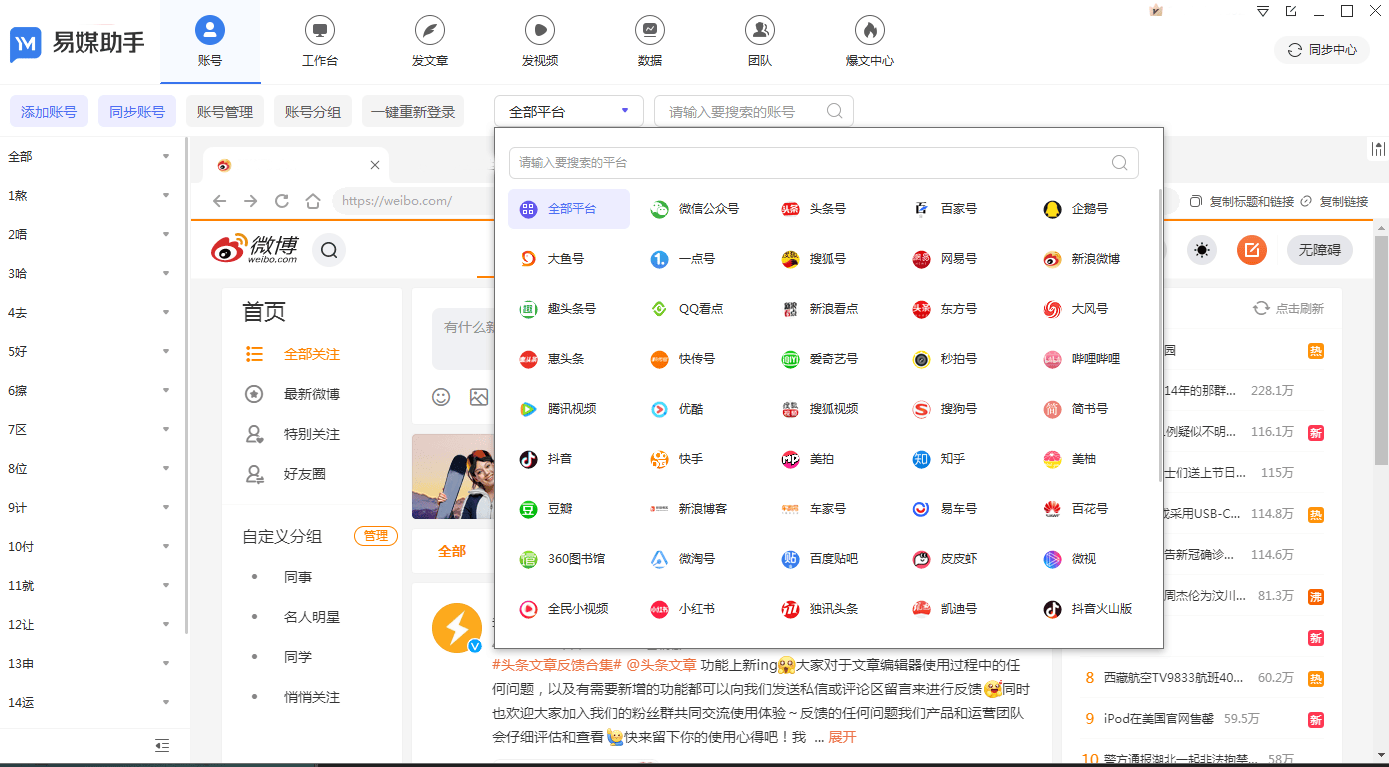Toggle the dark mode sun icon
The image size is (1389, 767).
[1202, 251]
